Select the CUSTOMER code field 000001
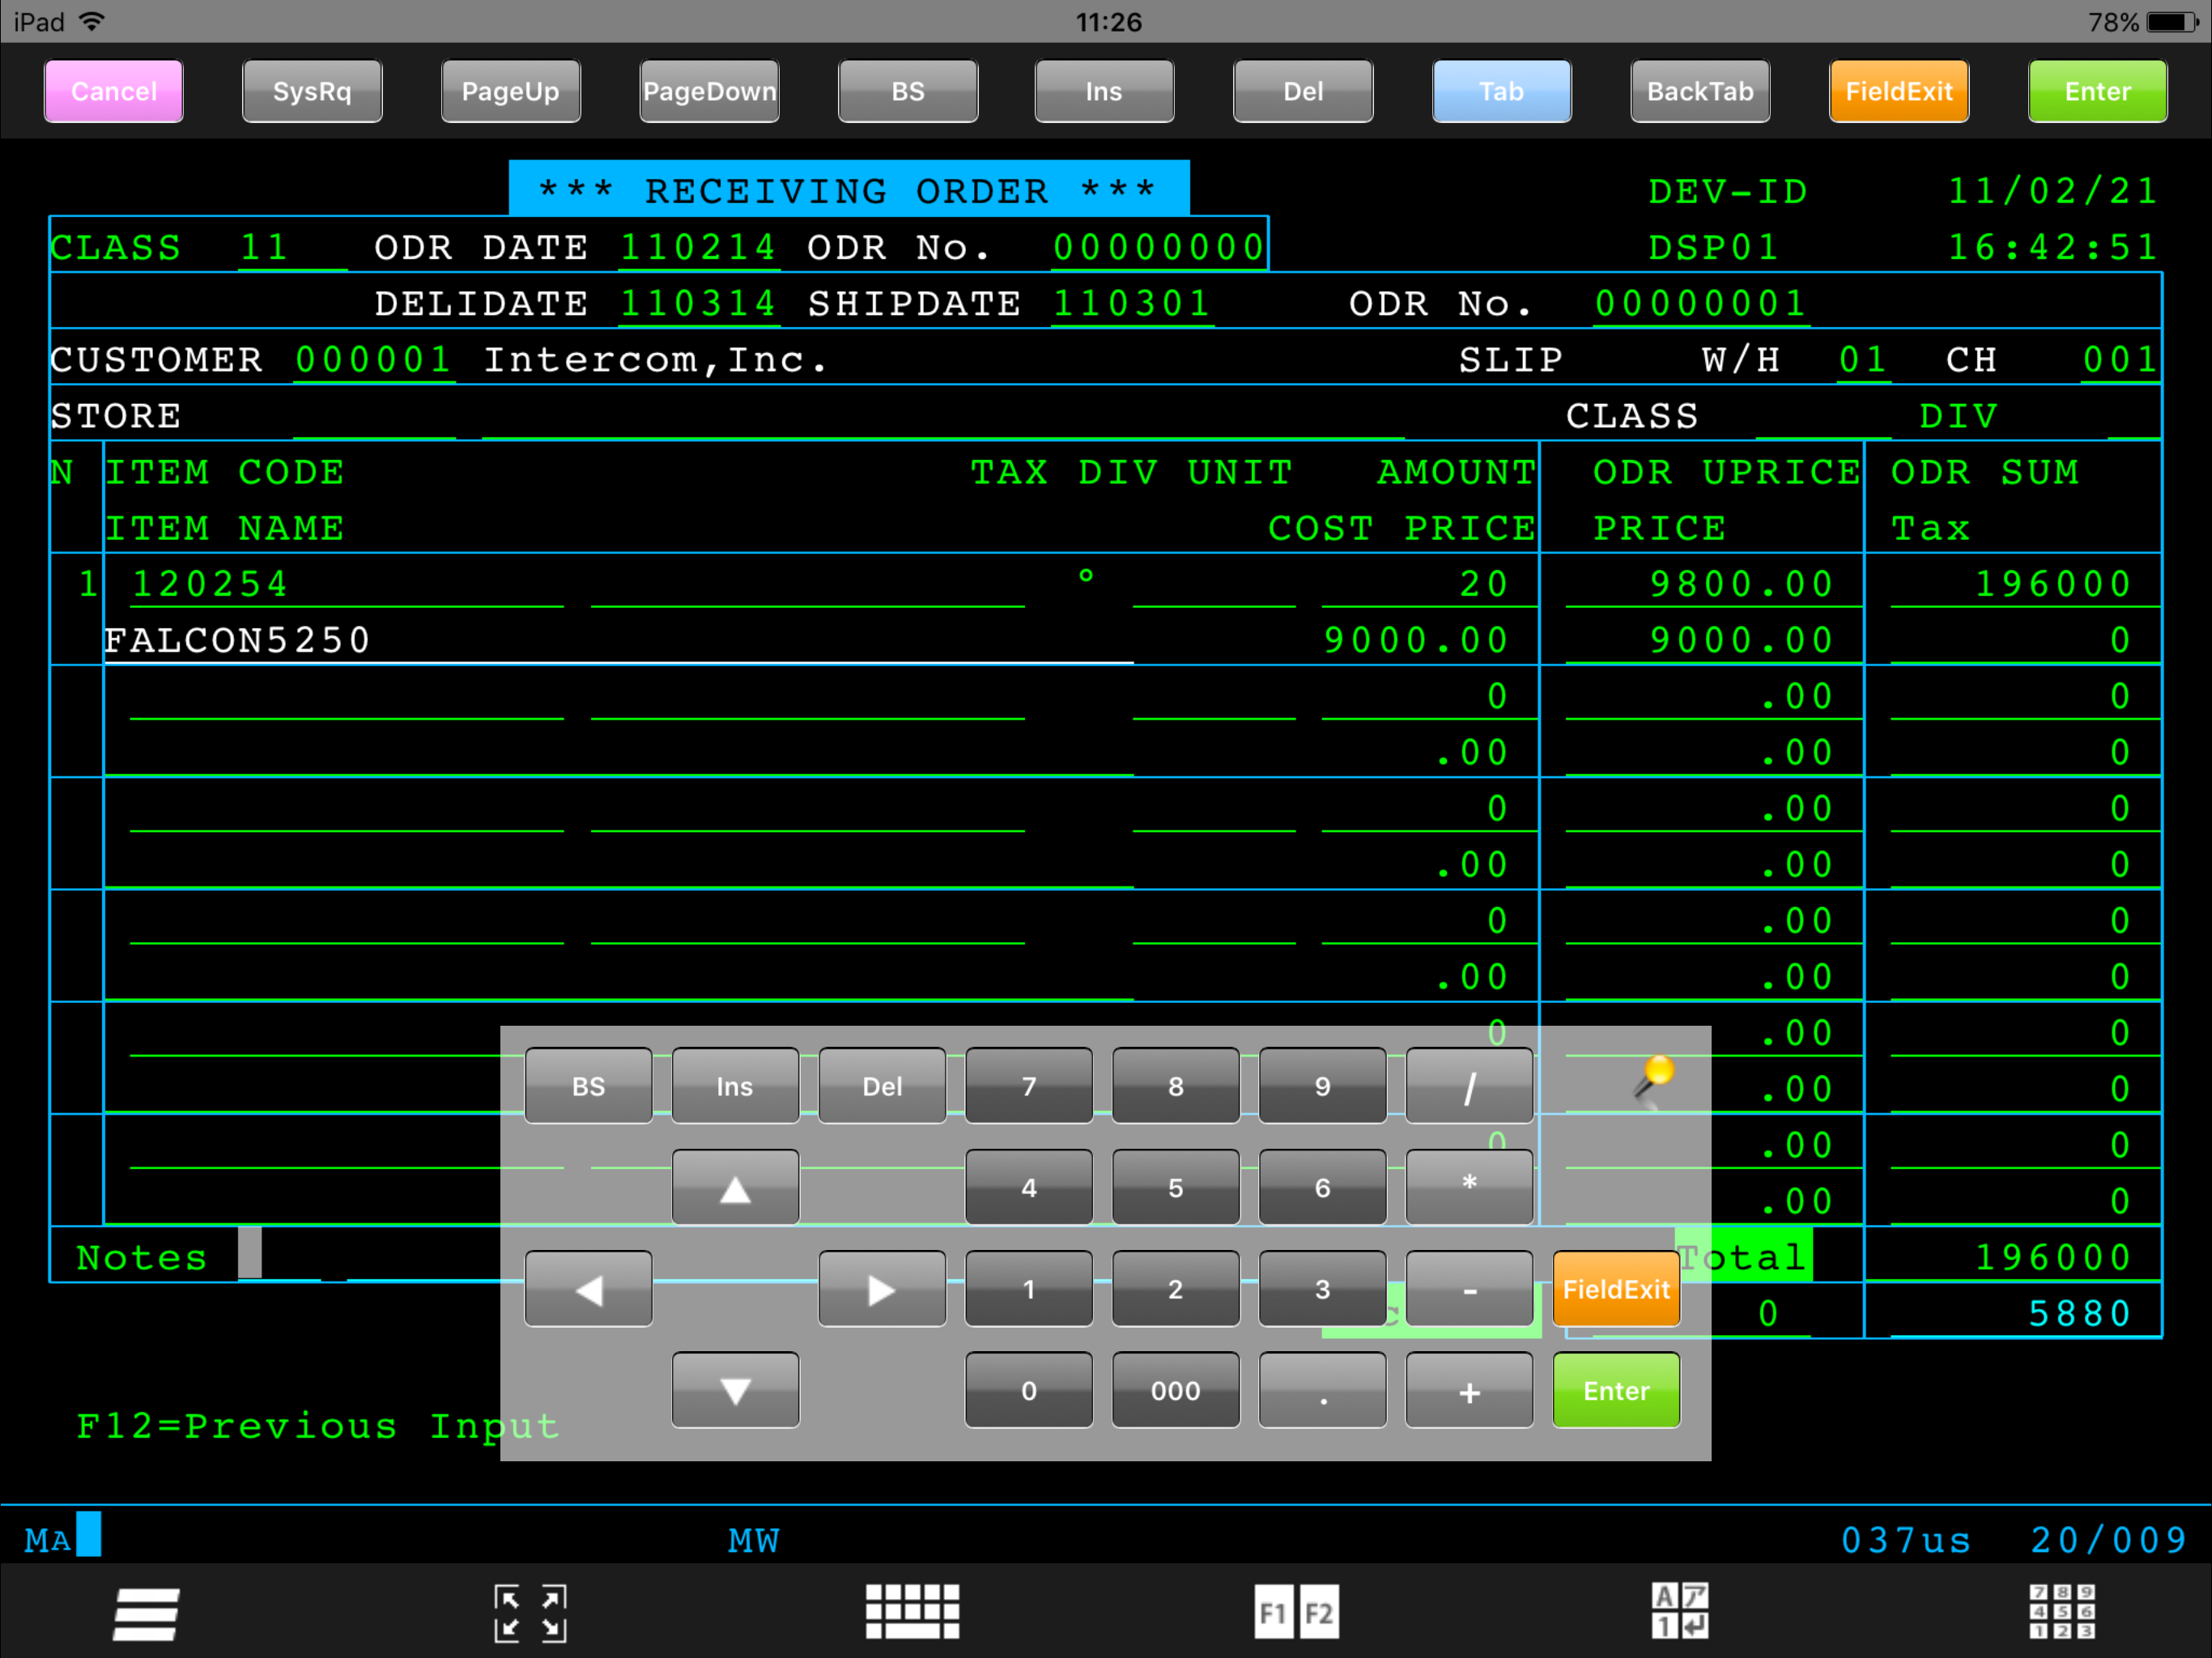The image size is (2212, 1658). pos(374,359)
